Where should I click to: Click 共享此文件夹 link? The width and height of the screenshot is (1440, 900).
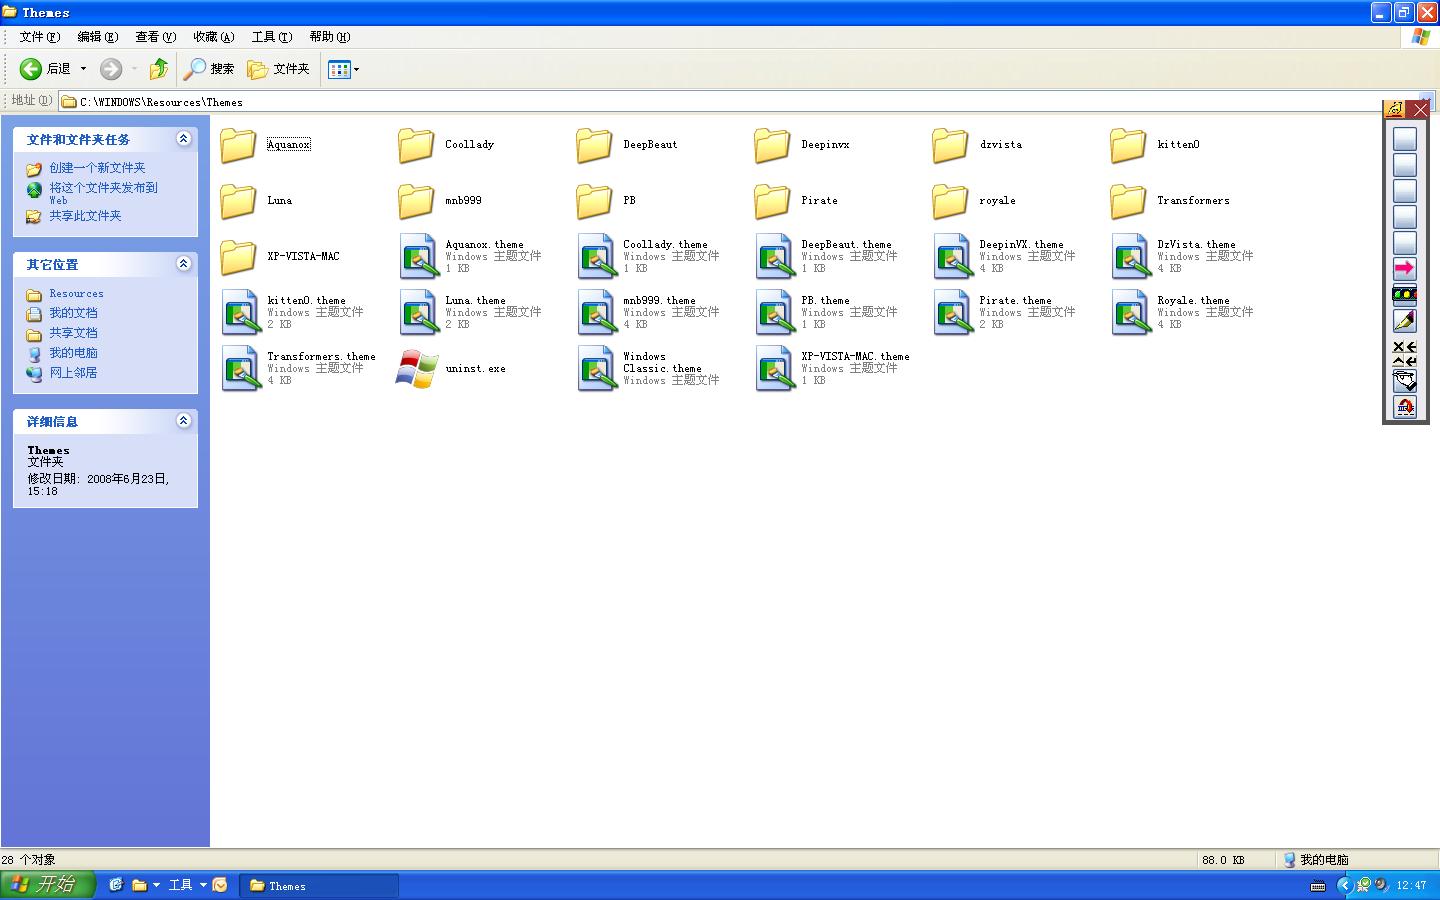click(85, 216)
